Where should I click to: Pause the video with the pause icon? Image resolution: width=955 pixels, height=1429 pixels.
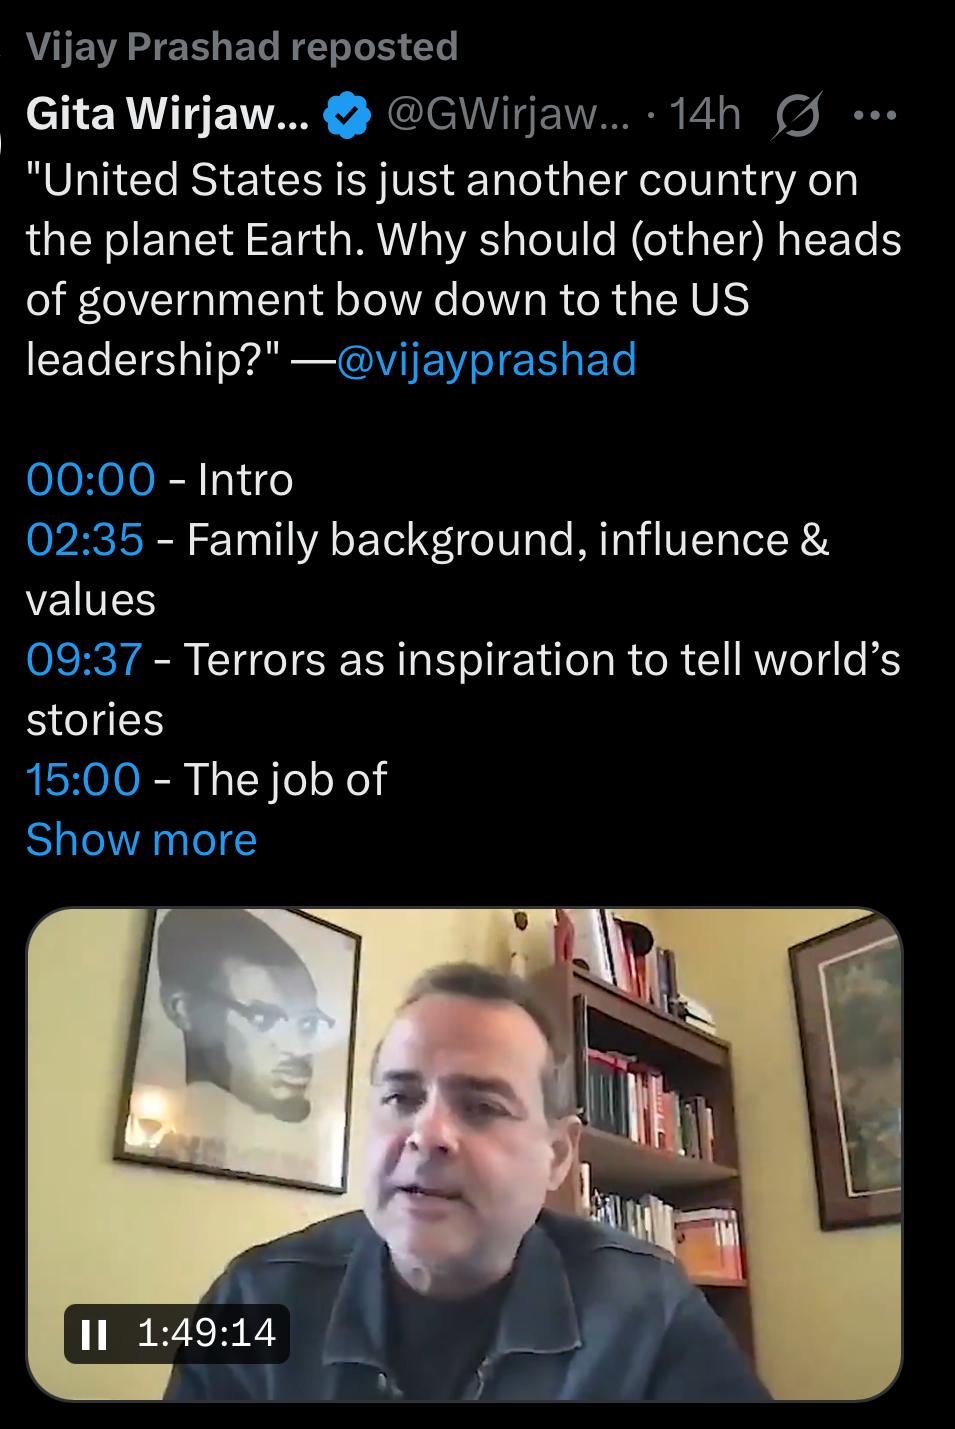point(93,1333)
